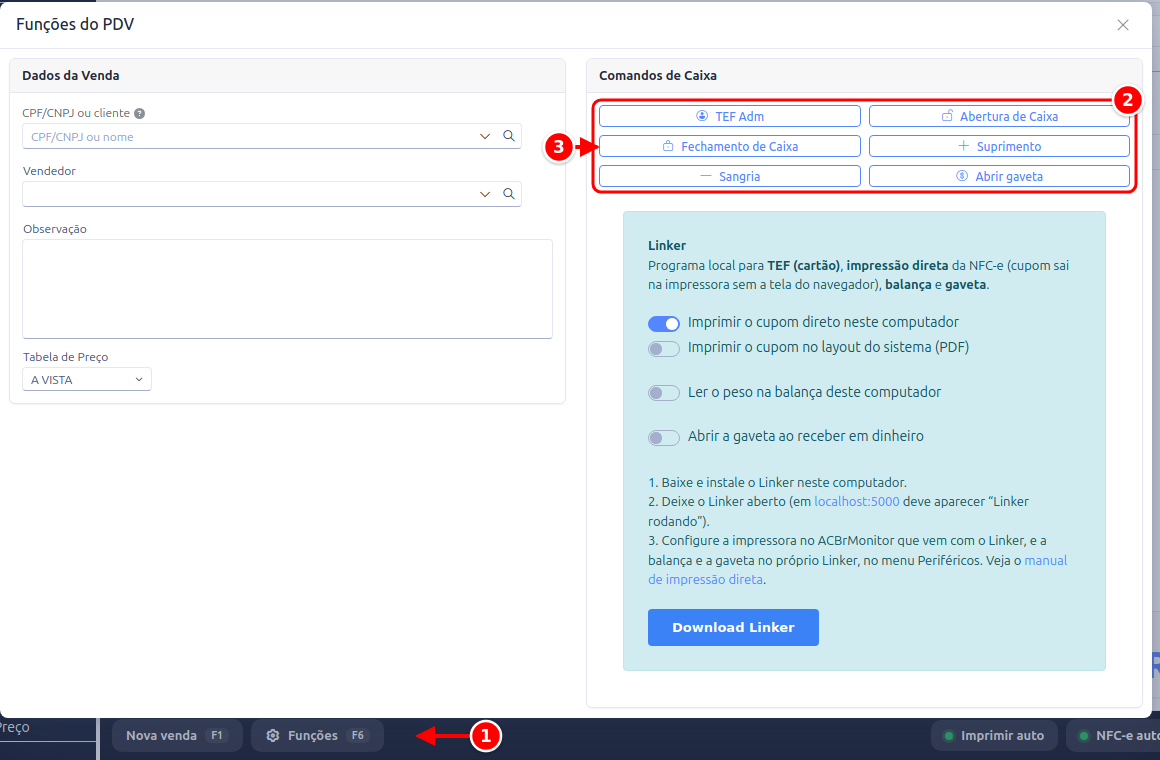
Task: Click the Nova venda F1 button
Action: (x=177, y=736)
